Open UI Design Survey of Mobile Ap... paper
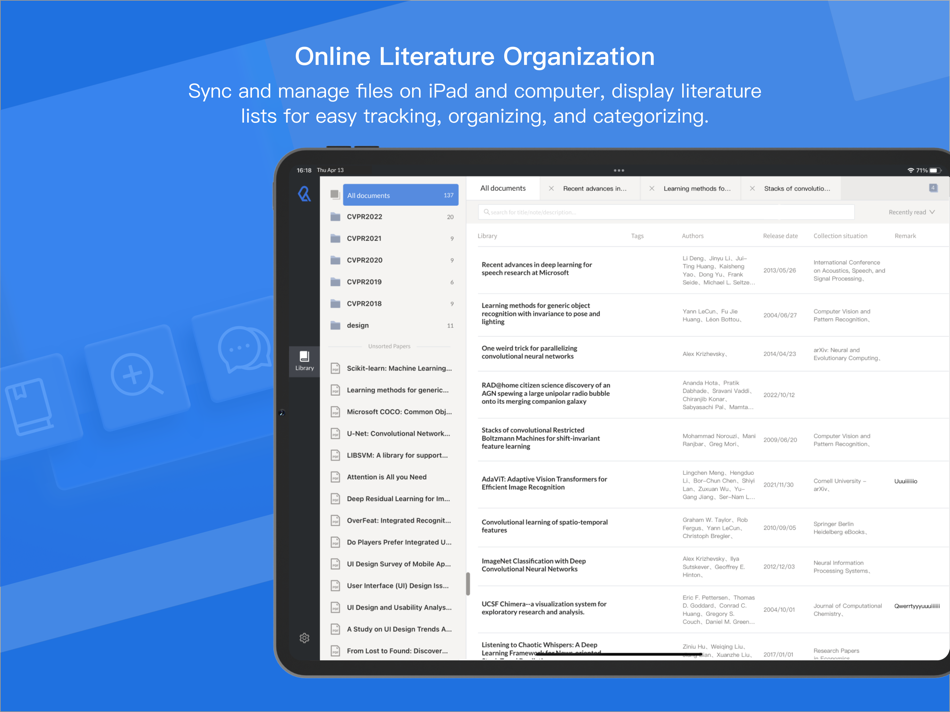The image size is (950, 712). click(x=393, y=564)
